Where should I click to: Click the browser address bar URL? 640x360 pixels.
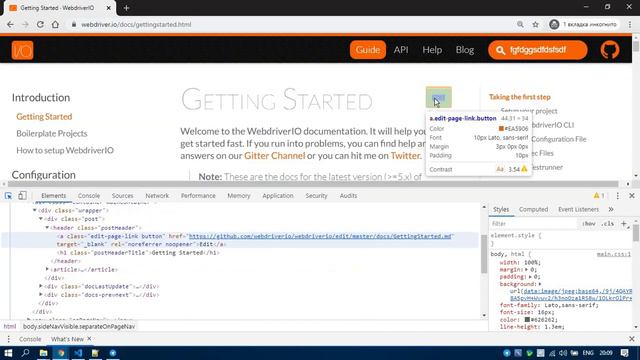pyautogui.click(x=136, y=24)
